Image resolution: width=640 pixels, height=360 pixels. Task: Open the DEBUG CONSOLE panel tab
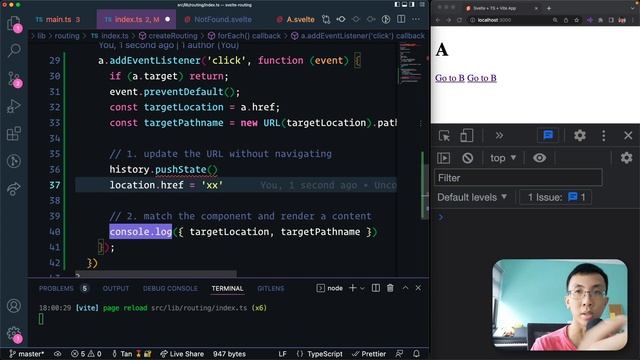tap(170, 289)
